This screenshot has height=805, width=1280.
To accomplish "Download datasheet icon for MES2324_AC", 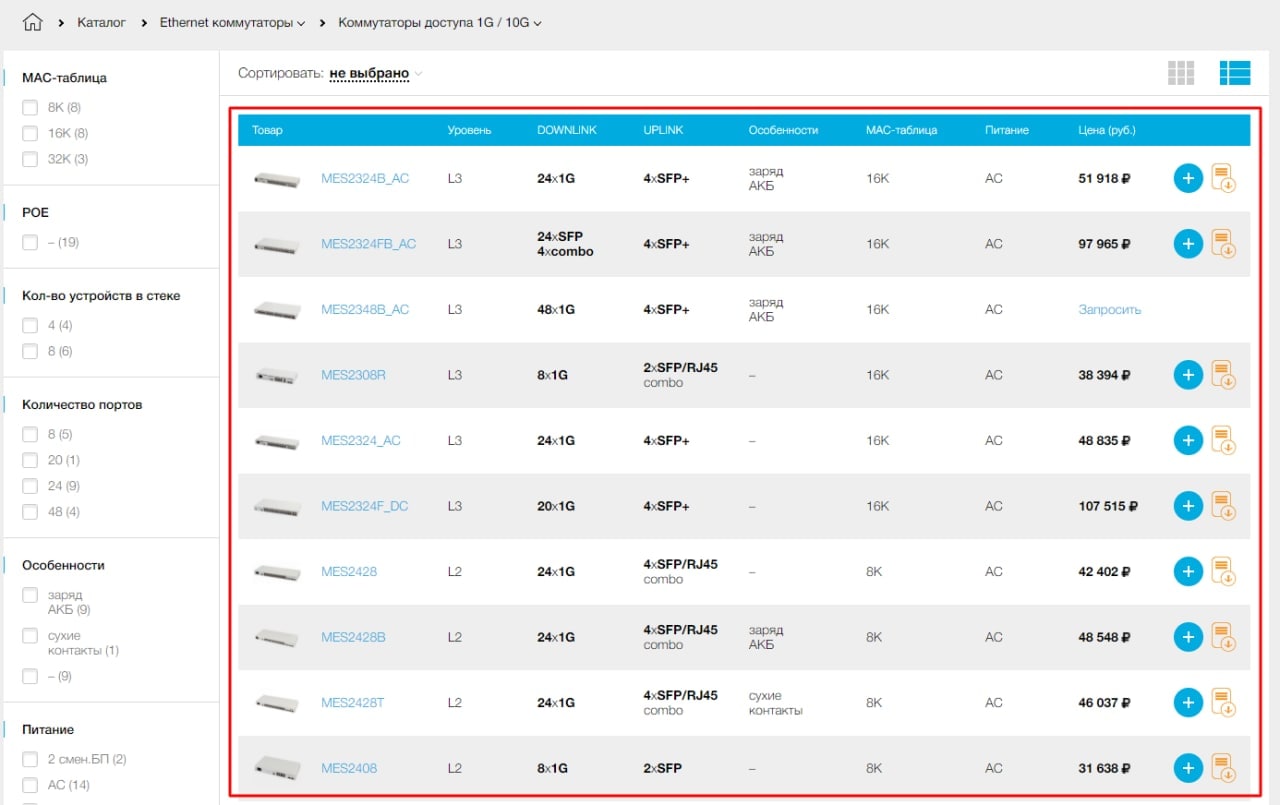I will 1224,441.
